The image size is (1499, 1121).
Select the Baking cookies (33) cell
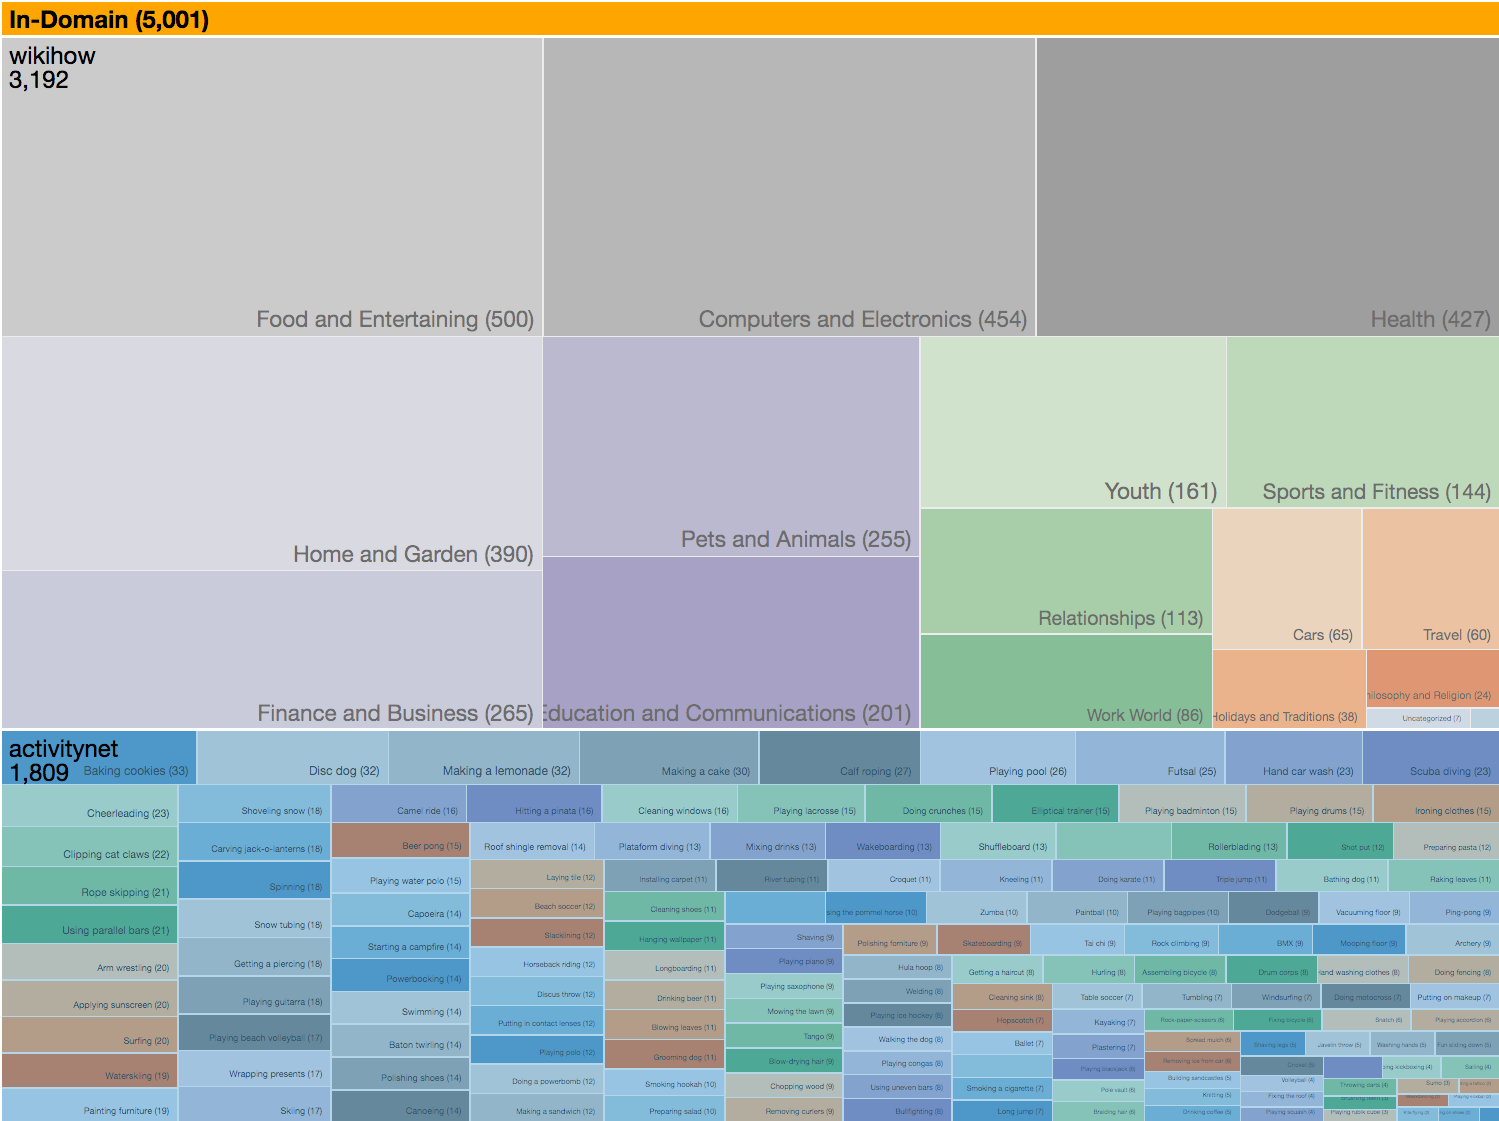click(99, 758)
